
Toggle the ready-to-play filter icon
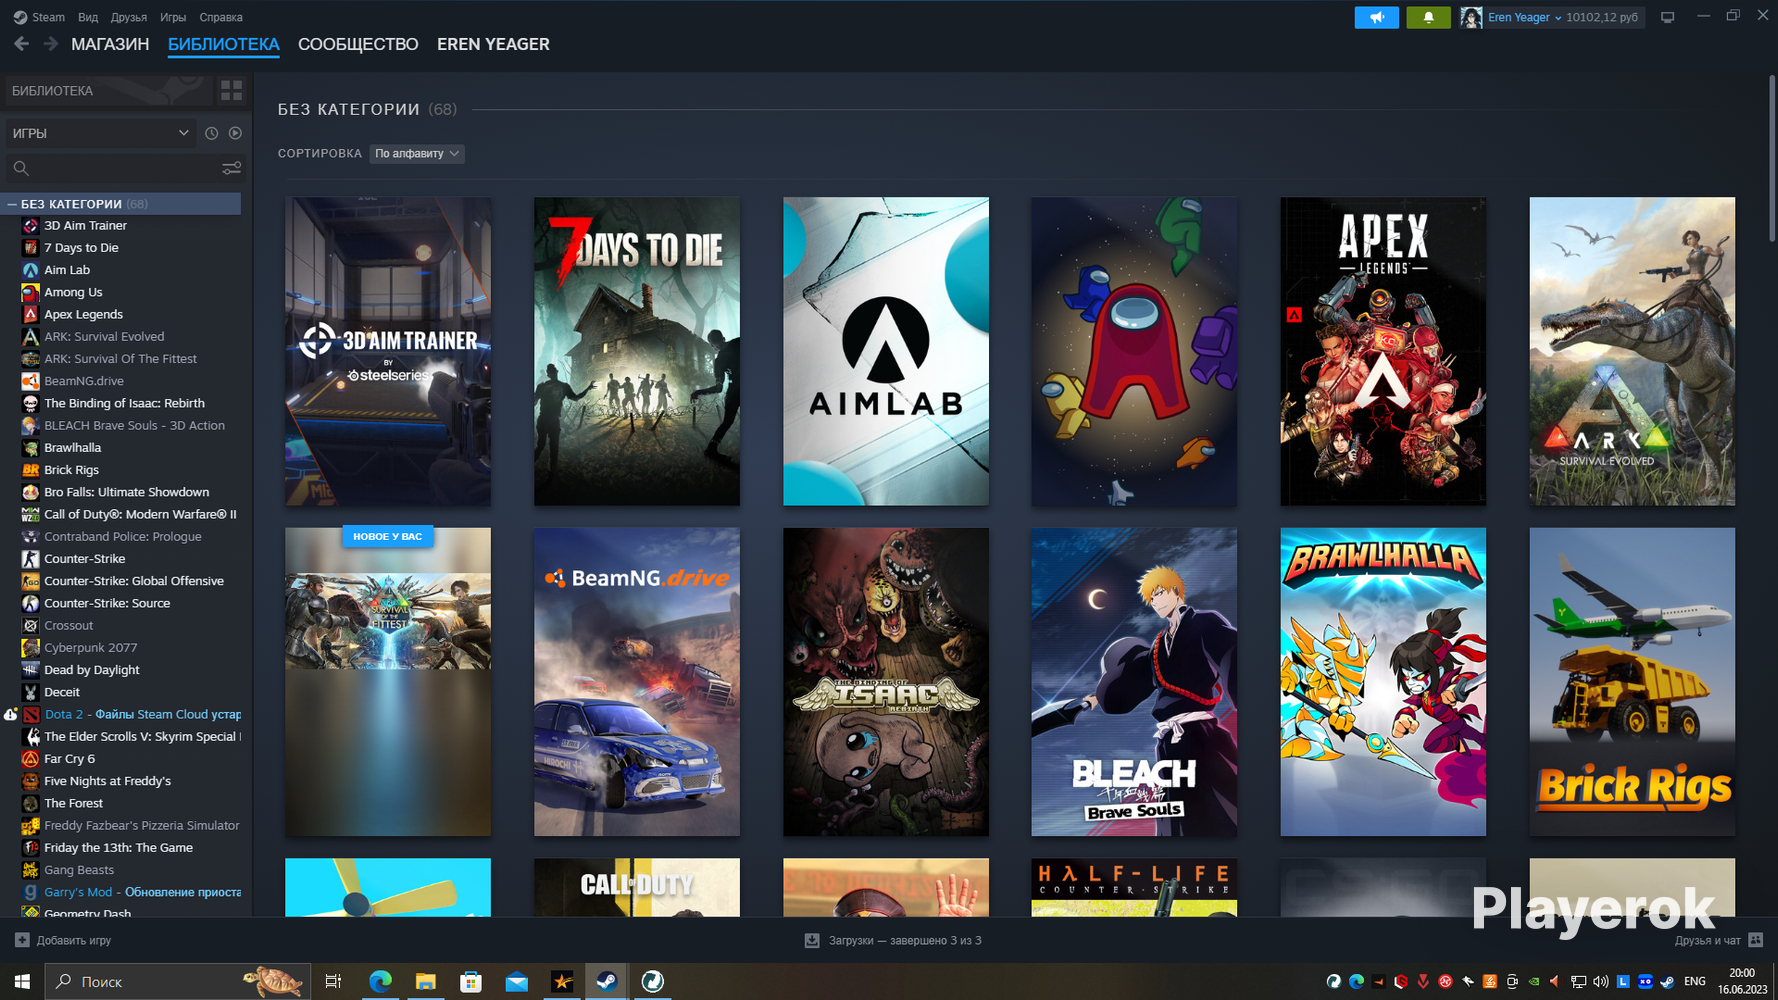pos(235,133)
